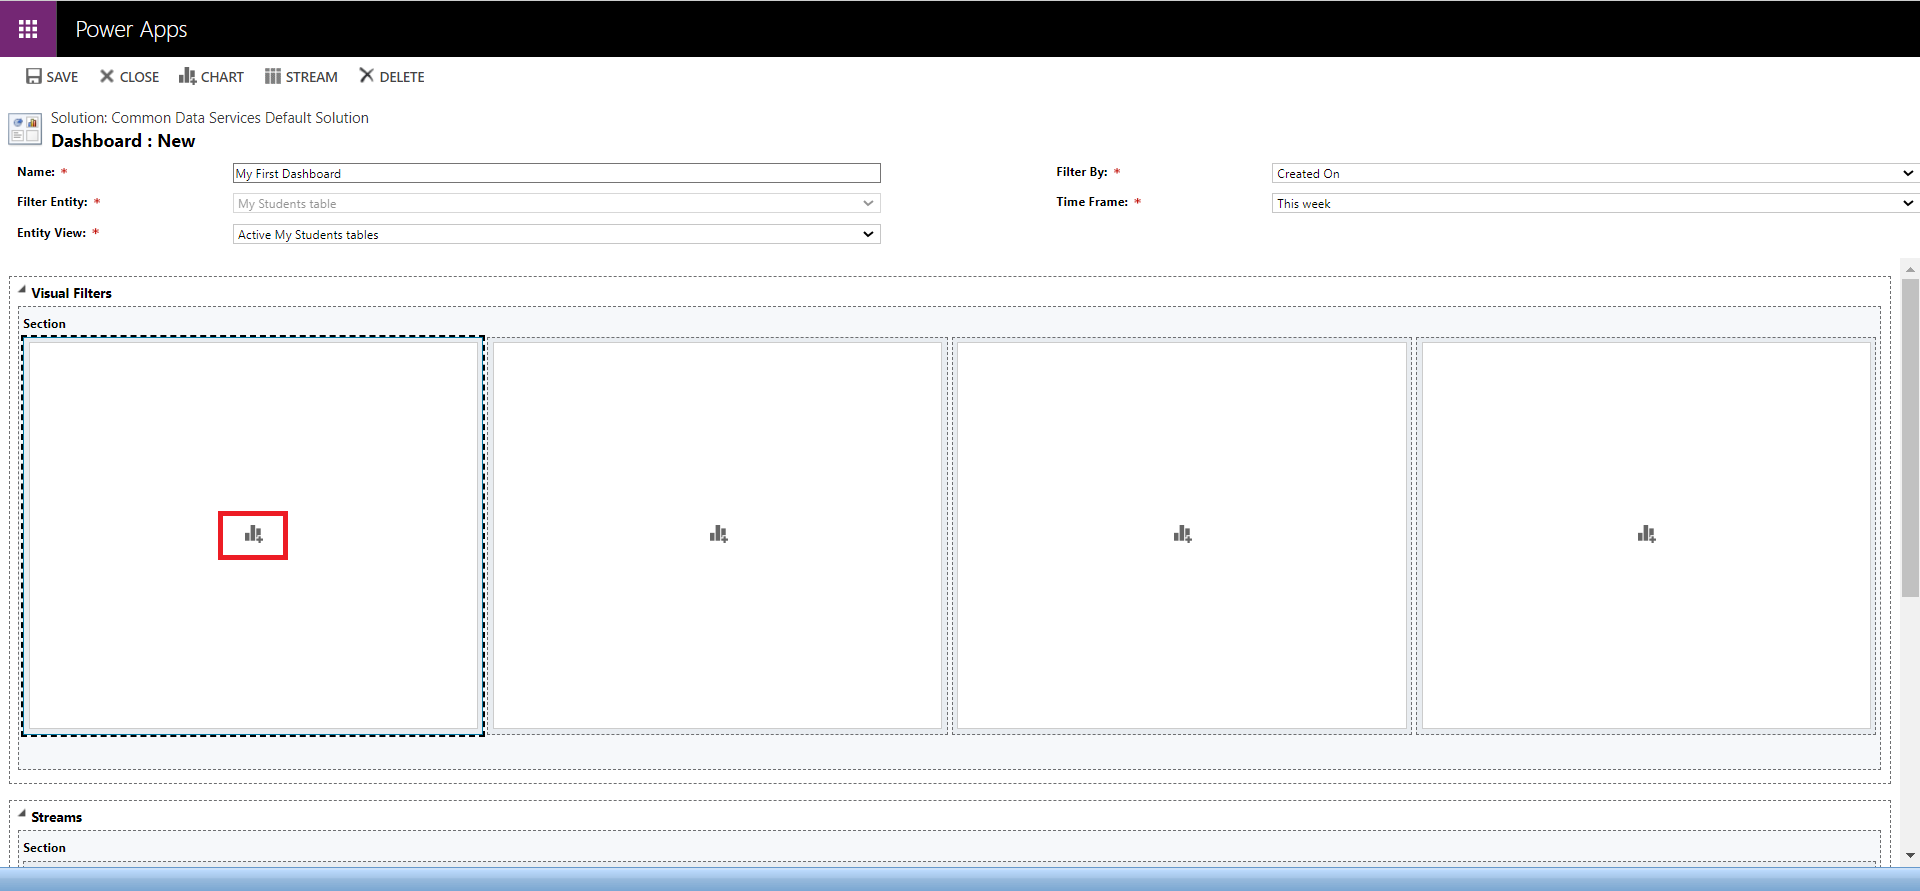Click the Delete command in the toolbar
Viewport: 1920px width, 891px height.
pos(392,77)
